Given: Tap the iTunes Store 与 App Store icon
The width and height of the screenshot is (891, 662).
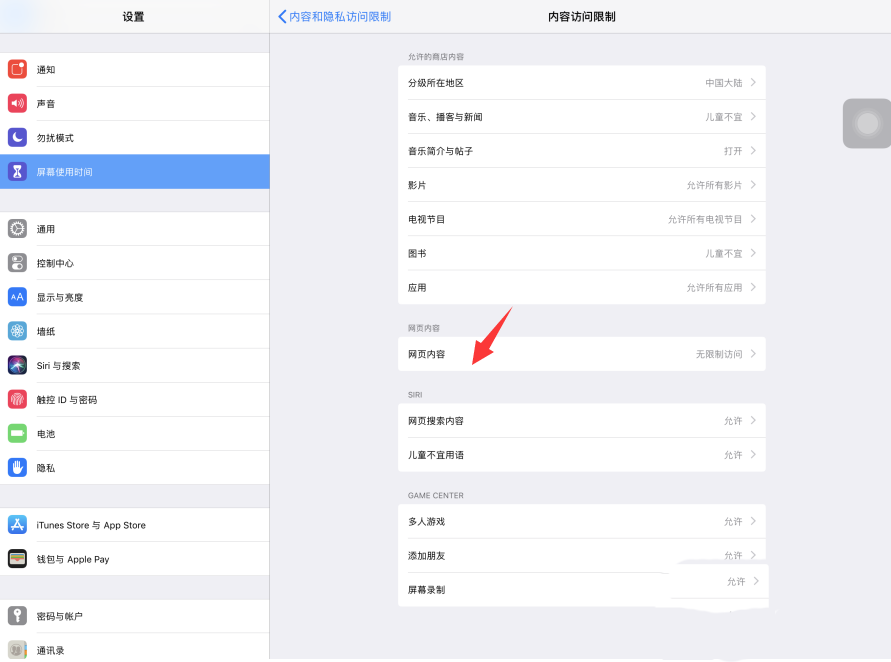Looking at the screenshot, I should tap(17, 525).
